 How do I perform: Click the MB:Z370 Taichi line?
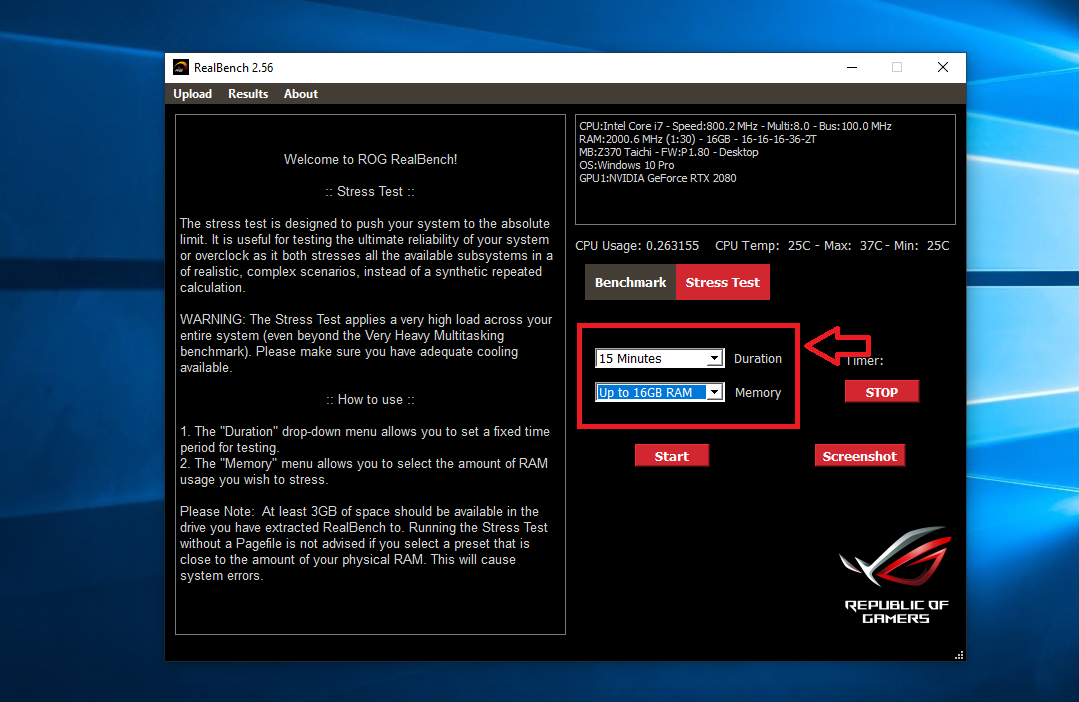(x=669, y=152)
